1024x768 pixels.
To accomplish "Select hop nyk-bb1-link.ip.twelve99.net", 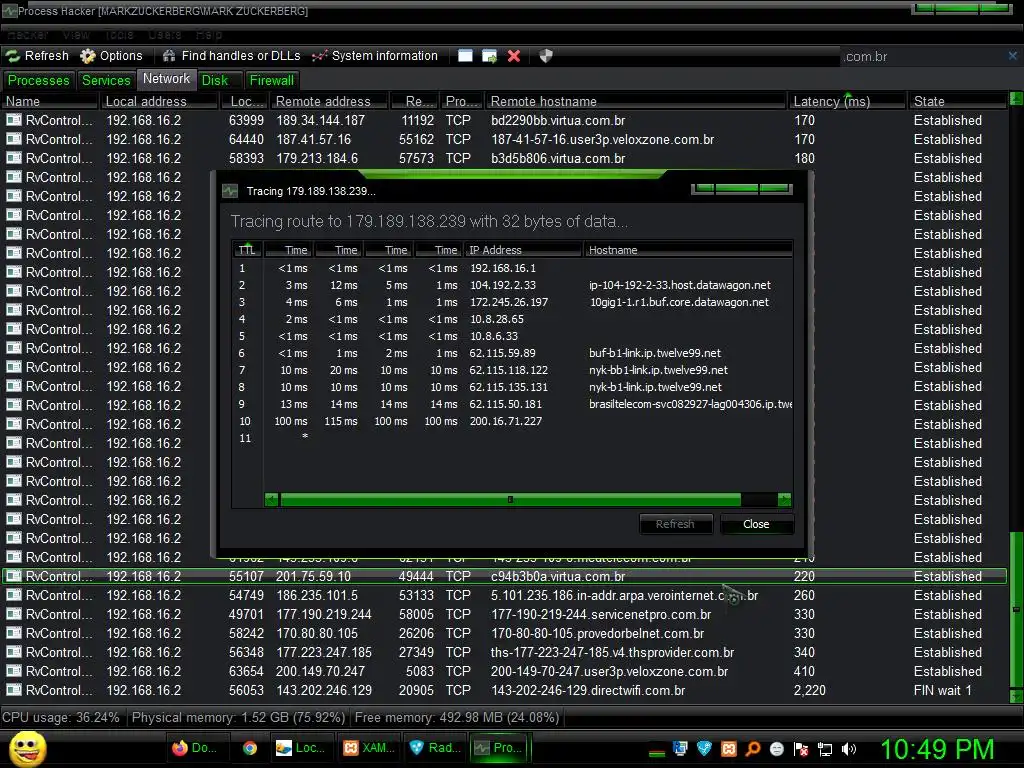I will coord(658,370).
